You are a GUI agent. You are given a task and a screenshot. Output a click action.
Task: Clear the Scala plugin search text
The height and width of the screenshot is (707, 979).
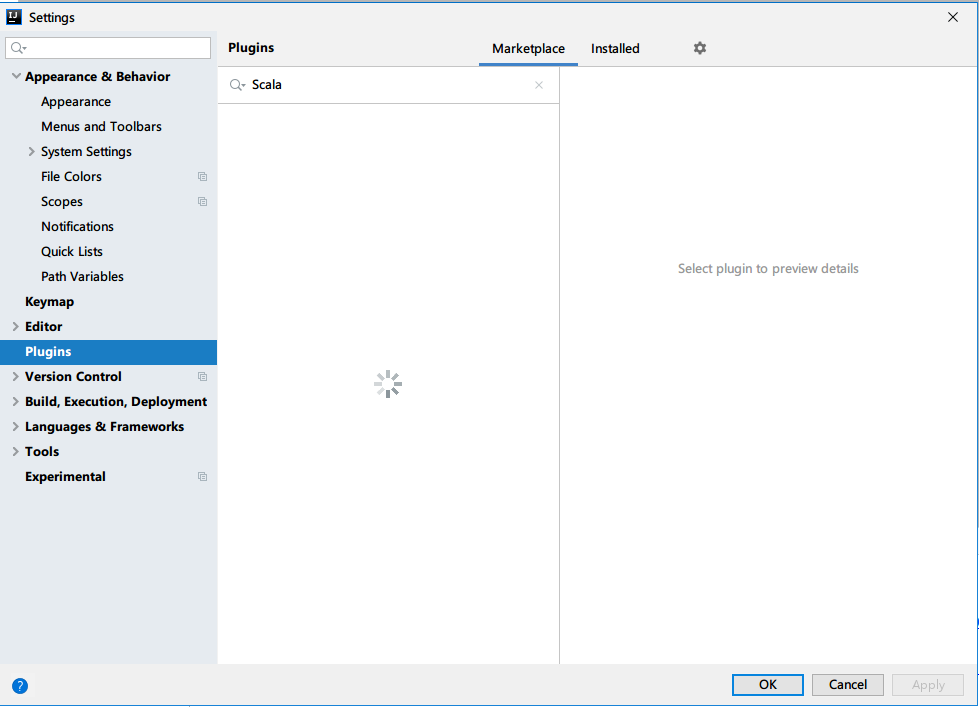tap(539, 85)
